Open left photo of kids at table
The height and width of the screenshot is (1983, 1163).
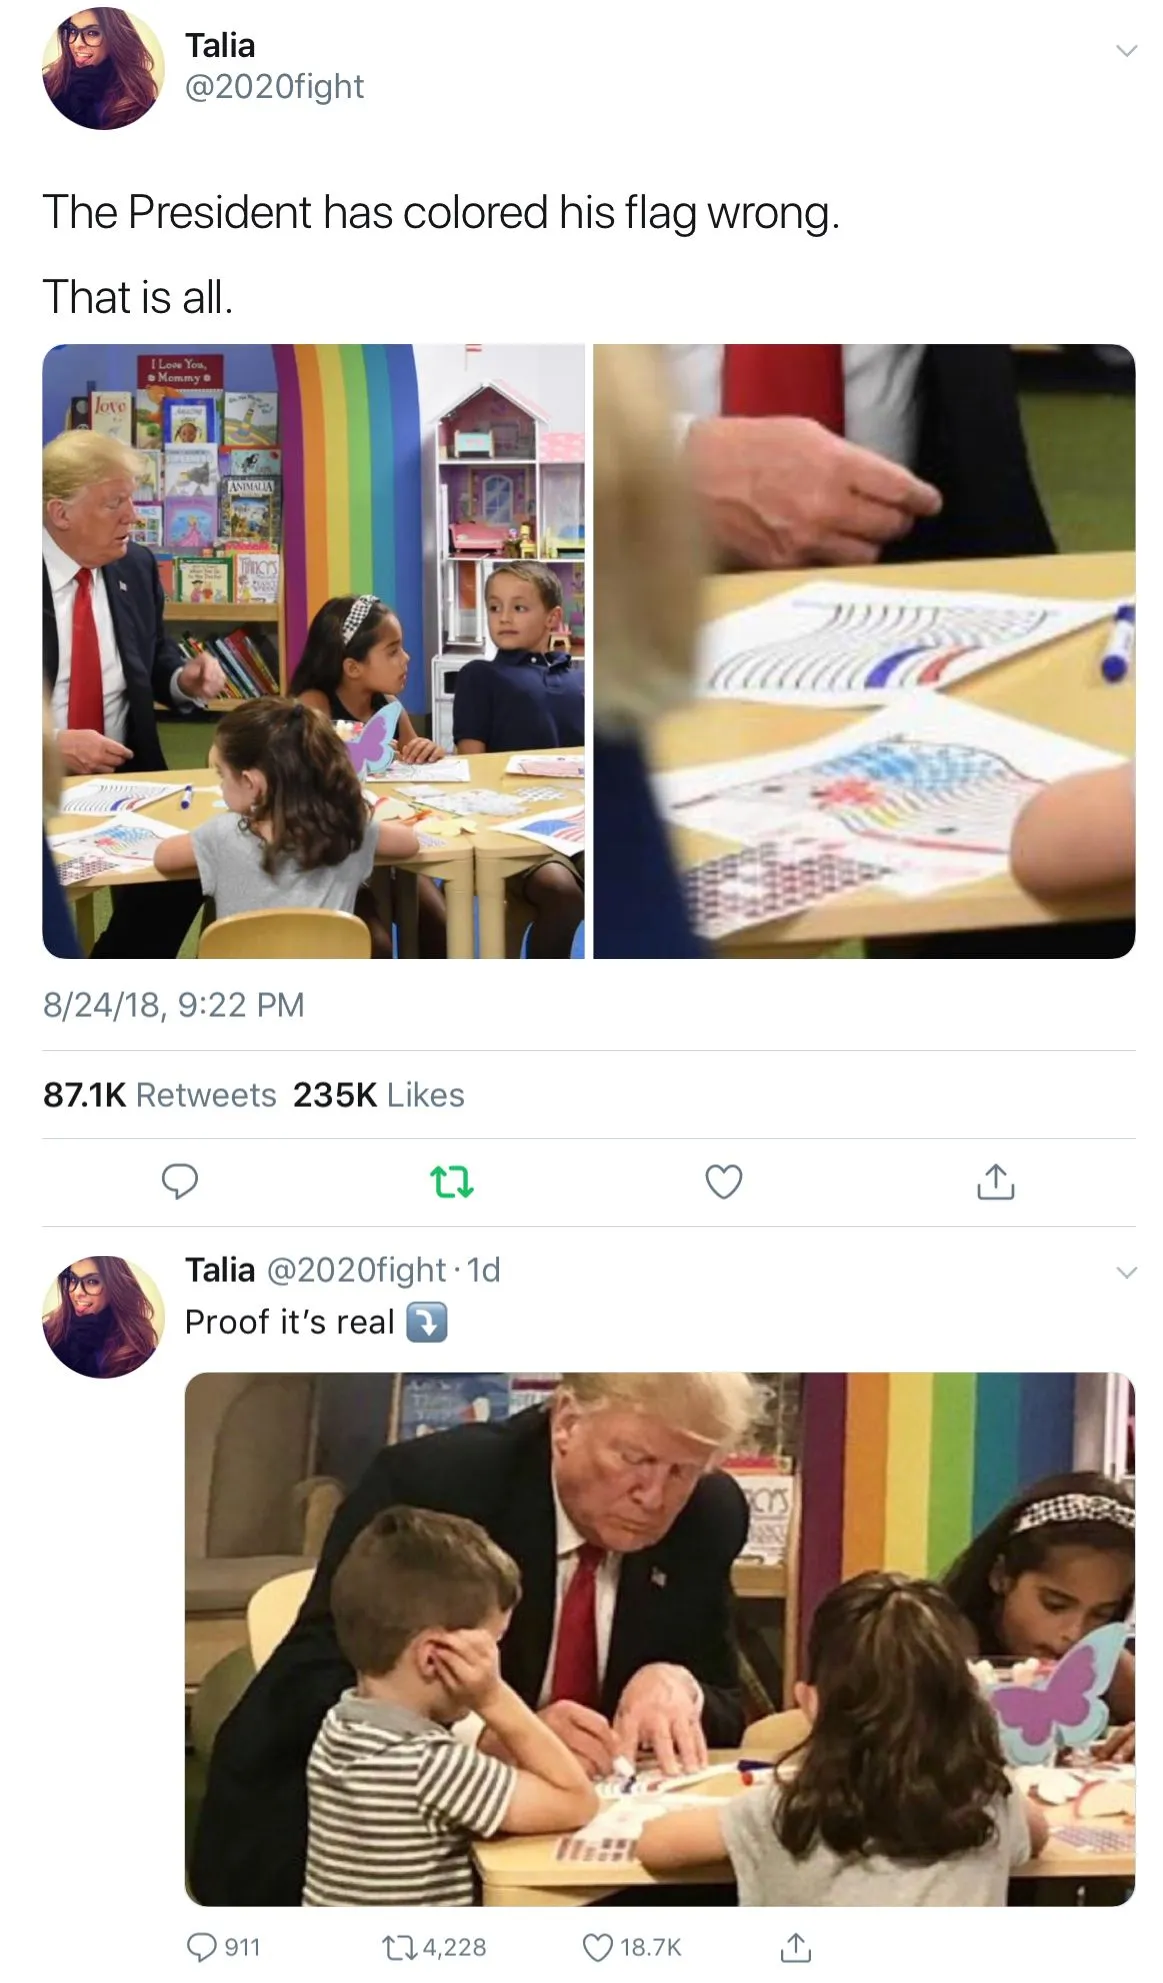(x=313, y=651)
